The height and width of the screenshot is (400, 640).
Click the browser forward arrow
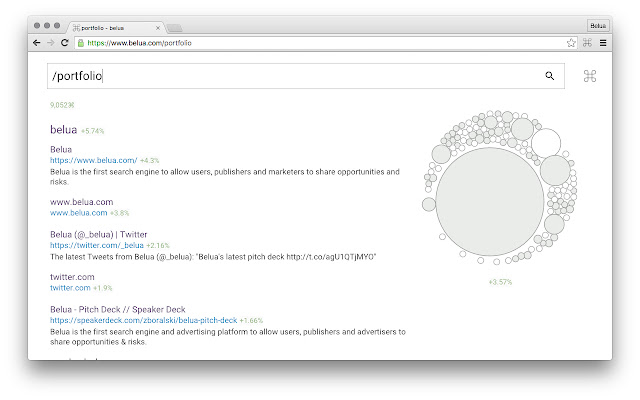50,43
